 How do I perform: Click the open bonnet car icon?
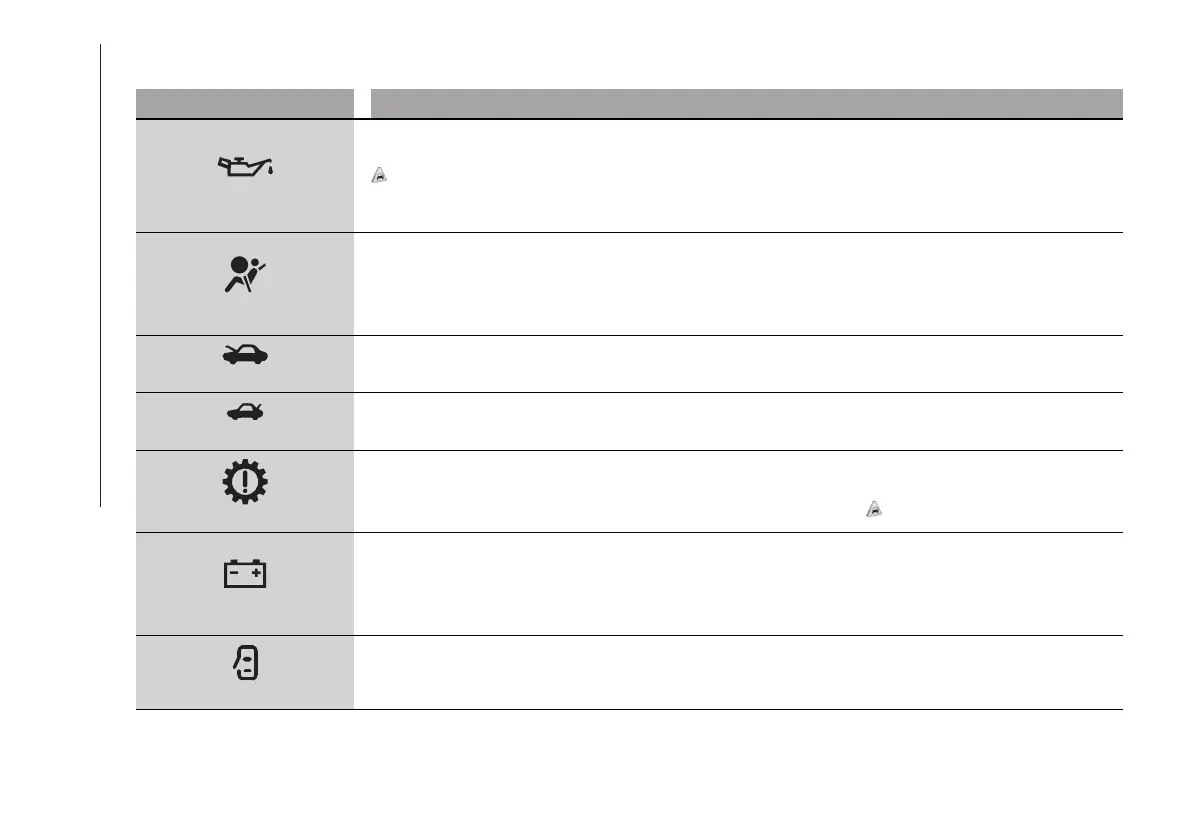tap(245, 355)
